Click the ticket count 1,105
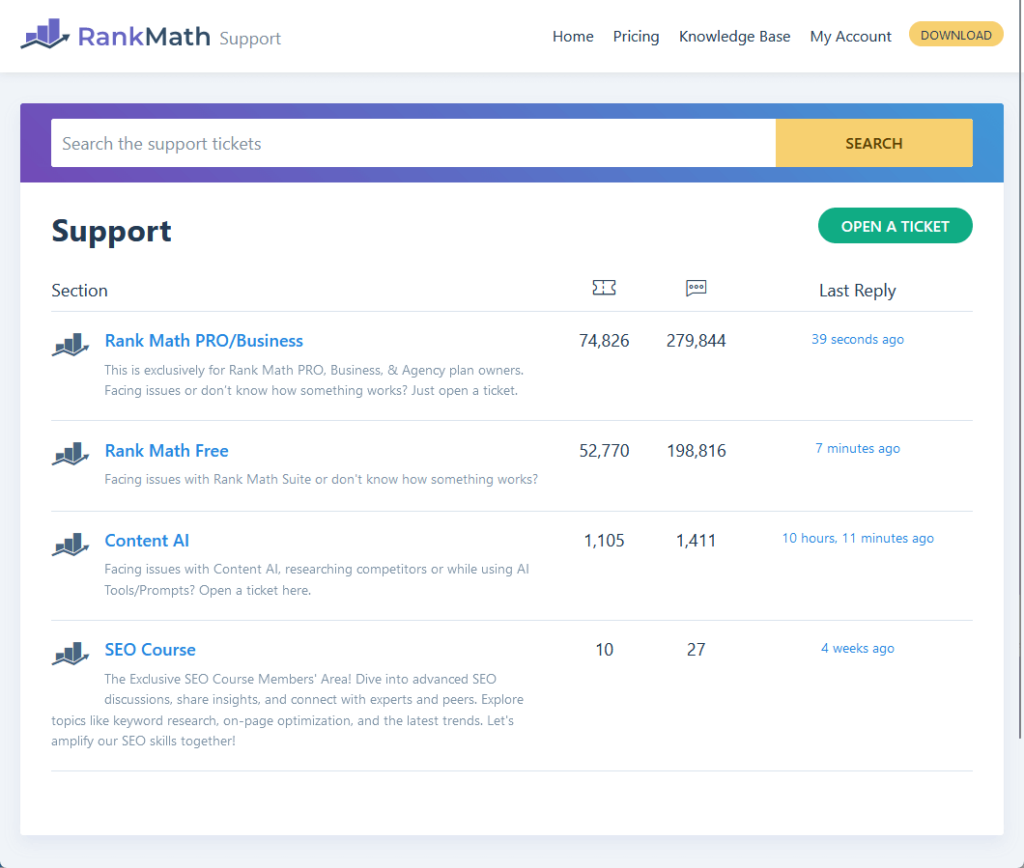 tap(604, 541)
